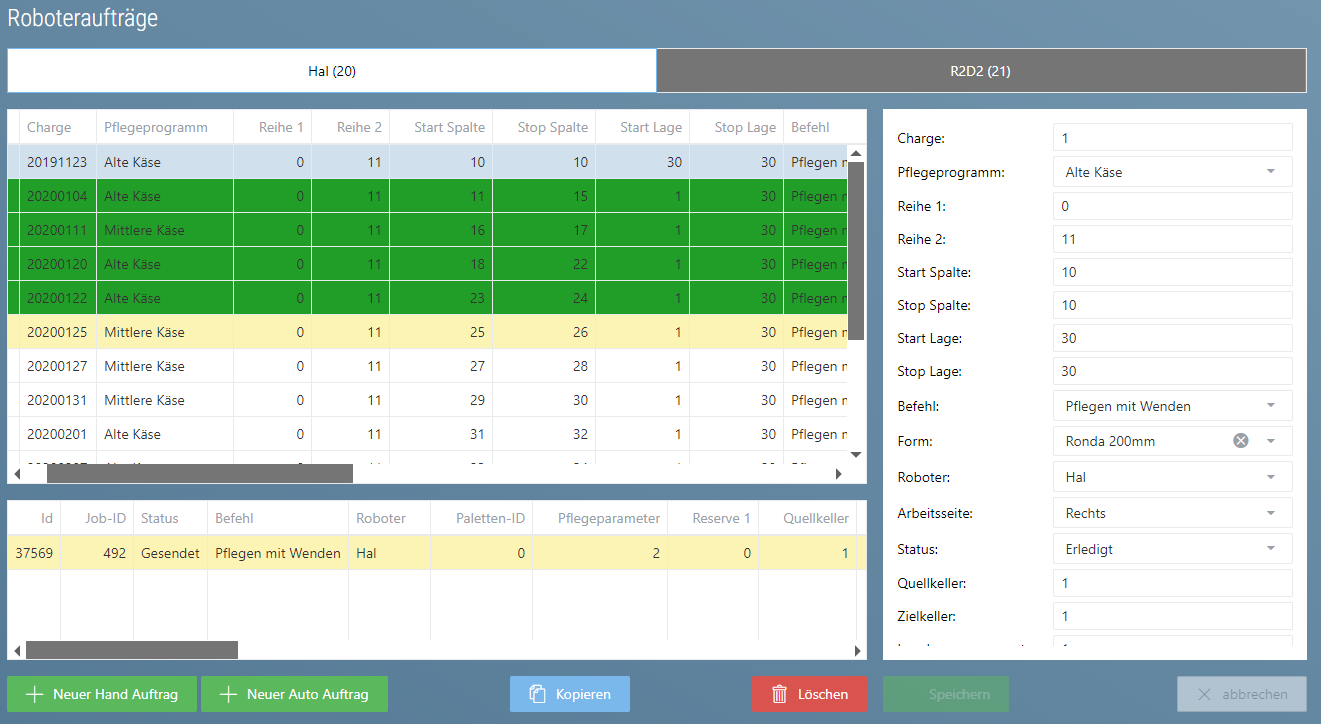Click the Start Spalte column header
The width and height of the screenshot is (1321, 724).
[x=441, y=127]
